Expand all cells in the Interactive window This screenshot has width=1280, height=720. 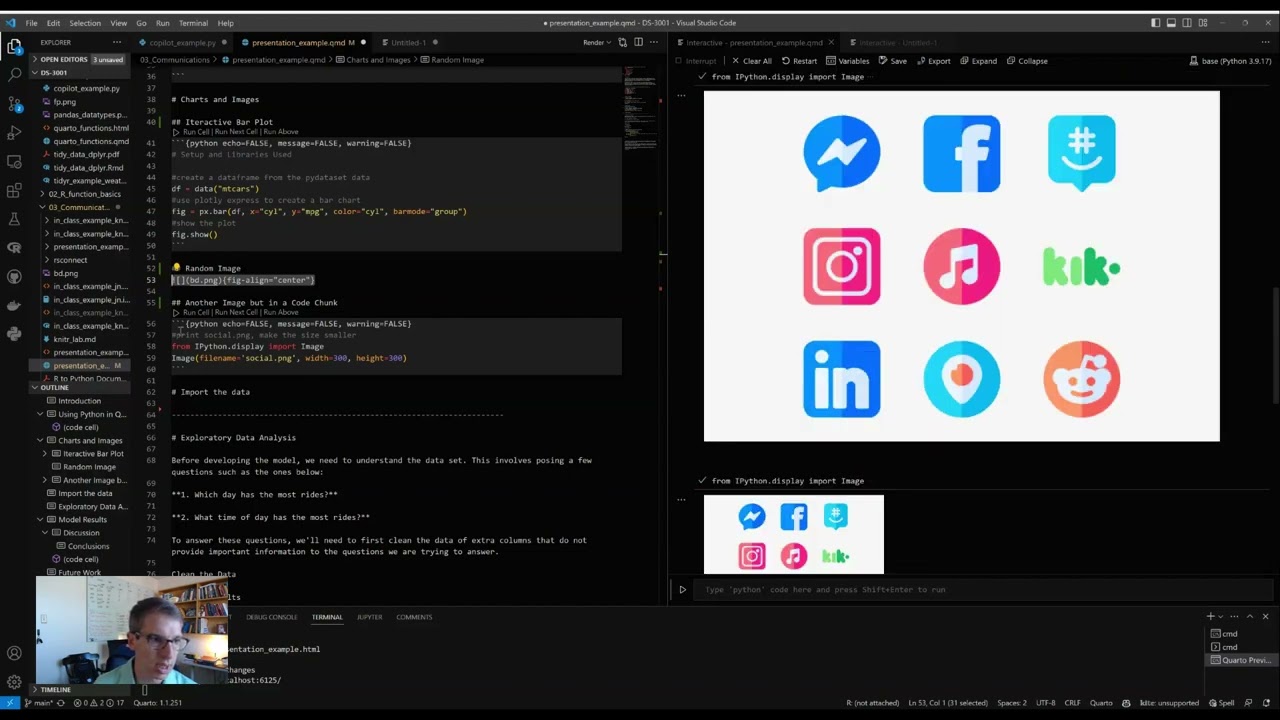pos(978,61)
